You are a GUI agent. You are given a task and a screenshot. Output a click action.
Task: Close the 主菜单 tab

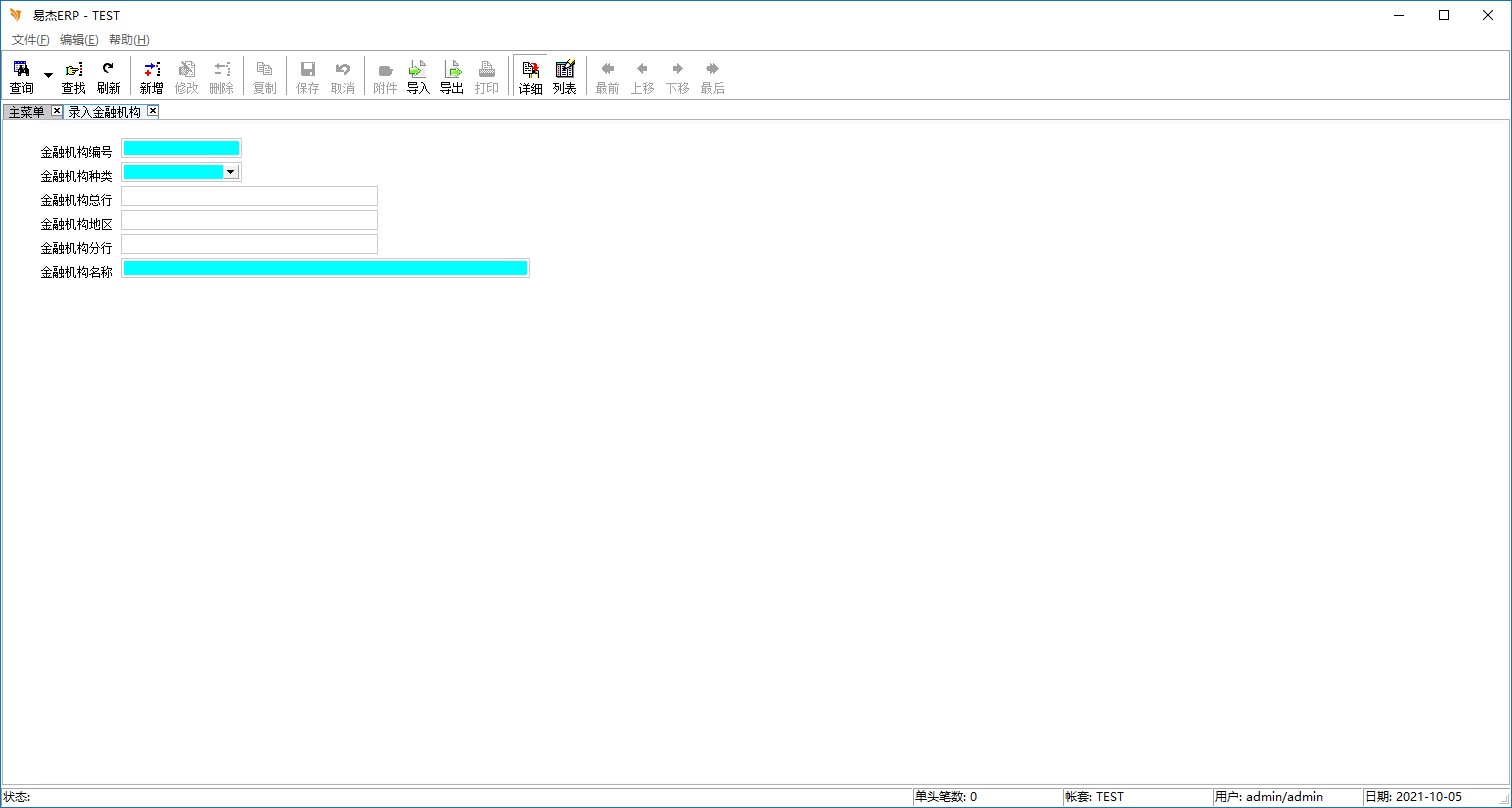[x=56, y=111]
